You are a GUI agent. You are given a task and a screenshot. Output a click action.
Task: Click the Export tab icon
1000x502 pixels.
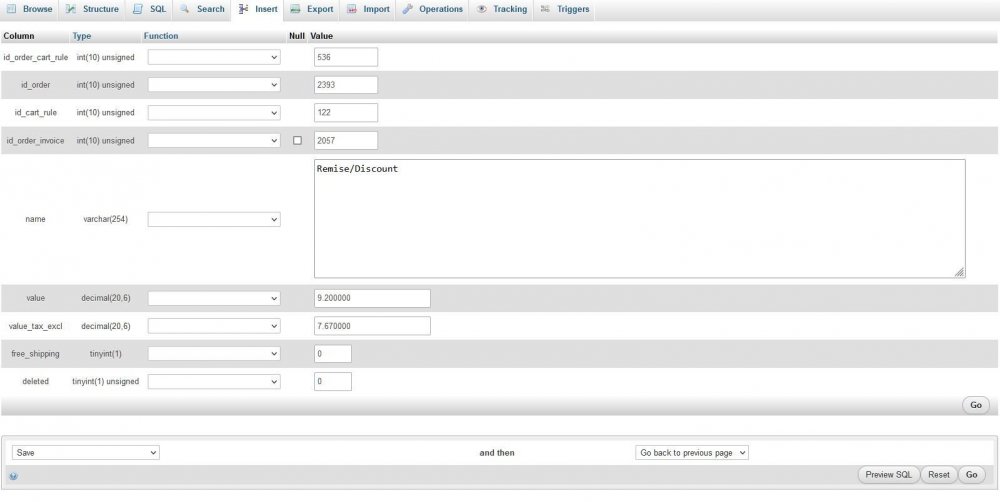295,9
